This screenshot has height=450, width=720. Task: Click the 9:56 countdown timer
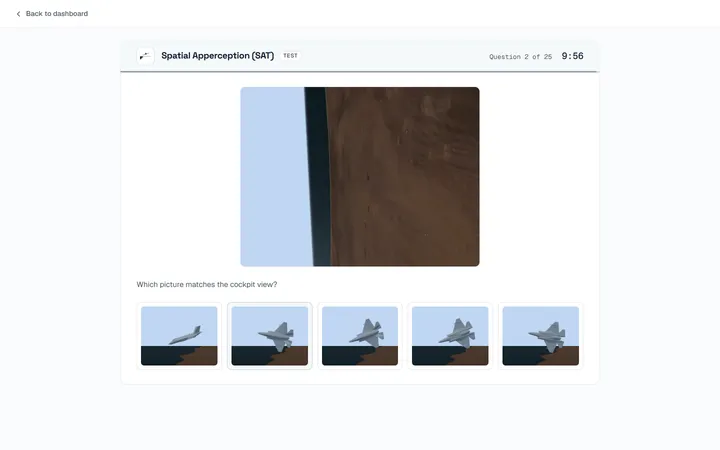pyautogui.click(x=573, y=56)
